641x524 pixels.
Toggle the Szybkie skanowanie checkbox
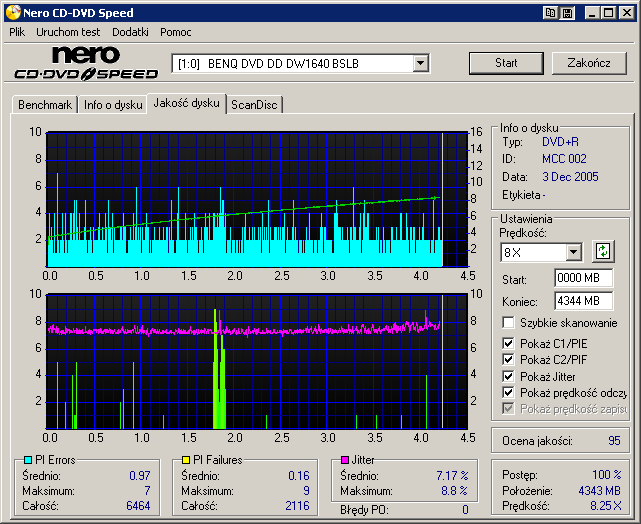pyautogui.click(x=508, y=322)
